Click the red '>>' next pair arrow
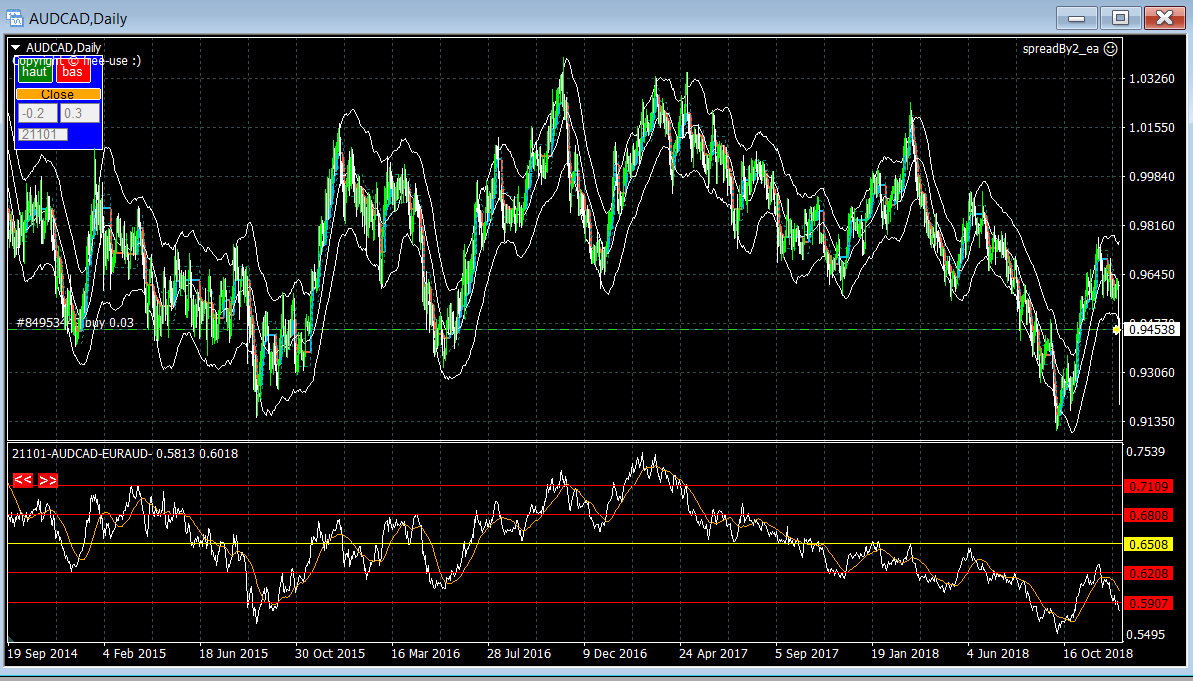Screen dimensions: 1193x681 [48, 481]
